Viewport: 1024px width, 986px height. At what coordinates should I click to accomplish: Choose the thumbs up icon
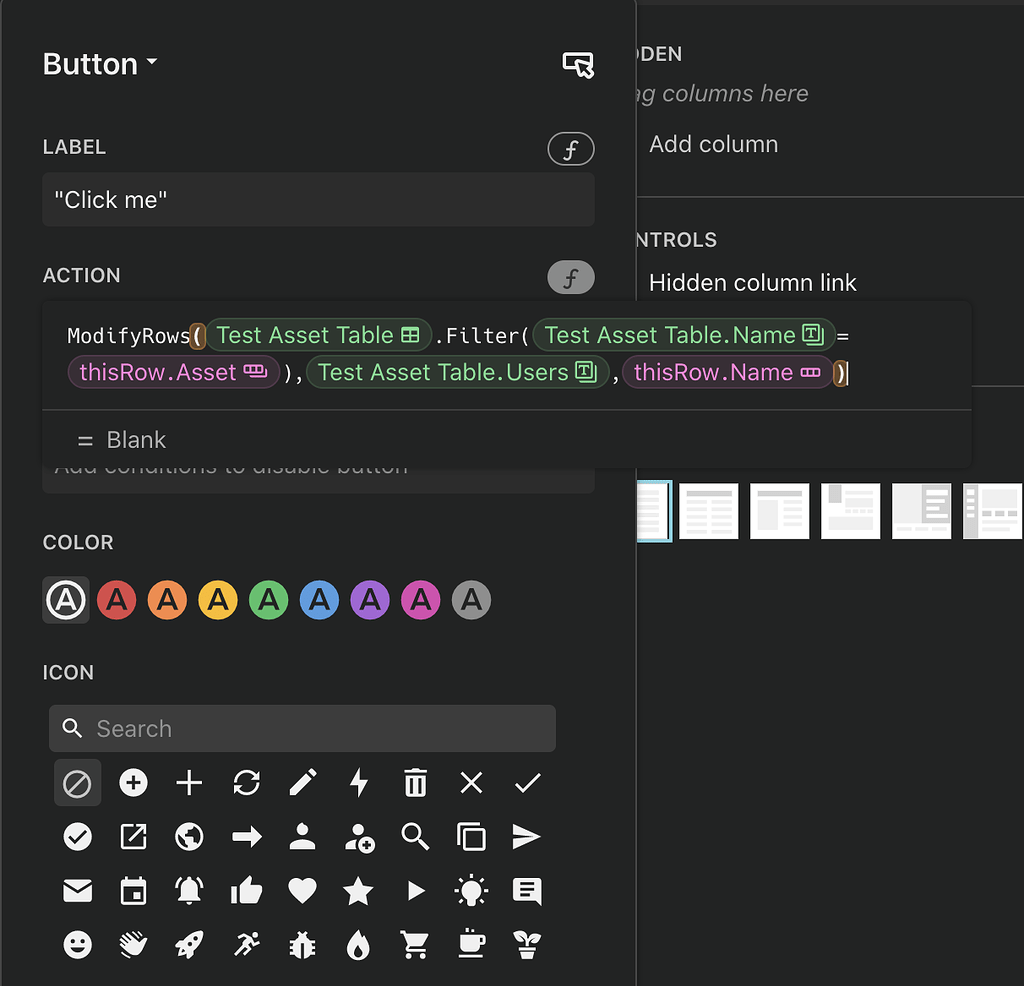246,890
